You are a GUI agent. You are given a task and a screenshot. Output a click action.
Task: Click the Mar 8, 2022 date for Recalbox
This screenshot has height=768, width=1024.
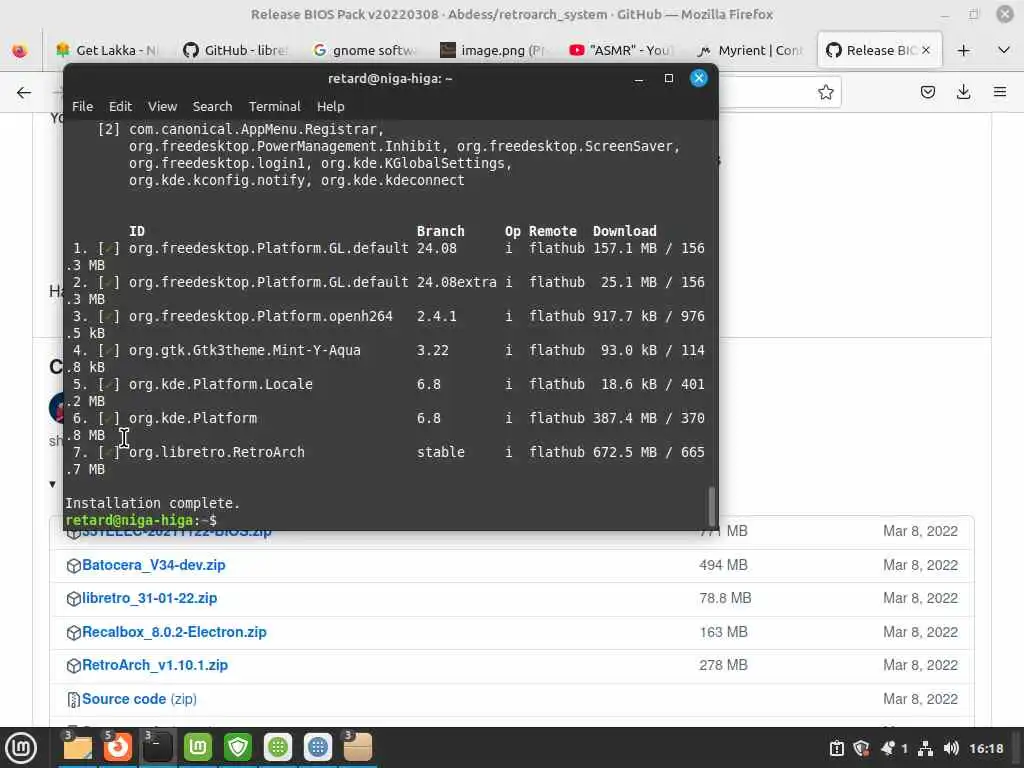[920, 632]
